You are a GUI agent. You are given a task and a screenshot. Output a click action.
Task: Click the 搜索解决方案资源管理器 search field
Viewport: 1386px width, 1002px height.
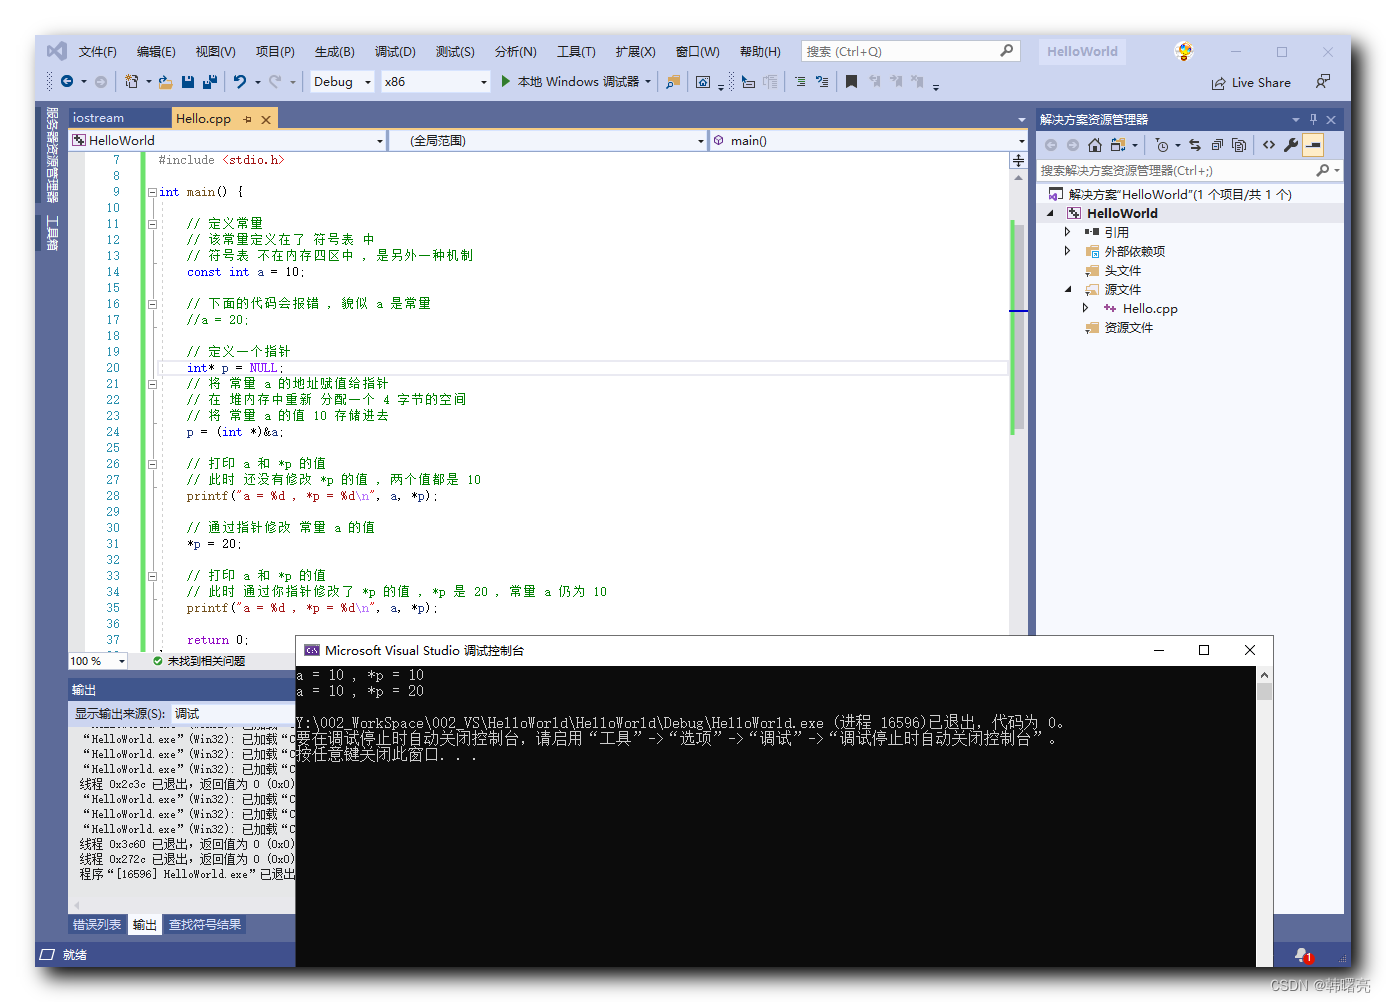pyautogui.click(x=1188, y=171)
